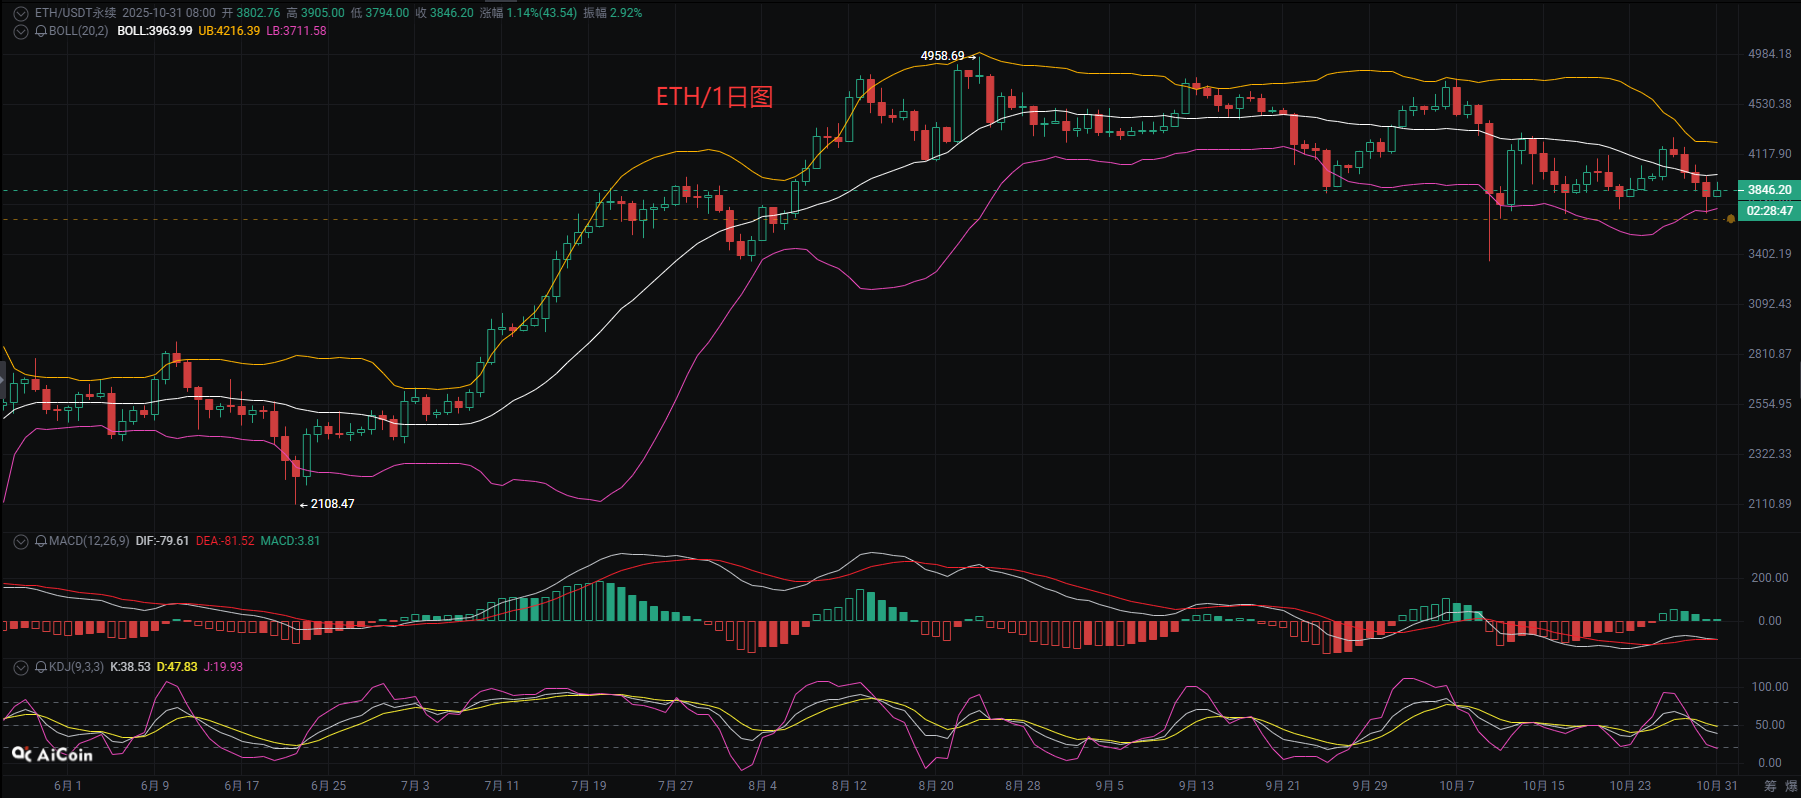The image size is (1801, 798).
Task: Click the 2108.47 low price marker
Action: pyautogui.click(x=332, y=504)
